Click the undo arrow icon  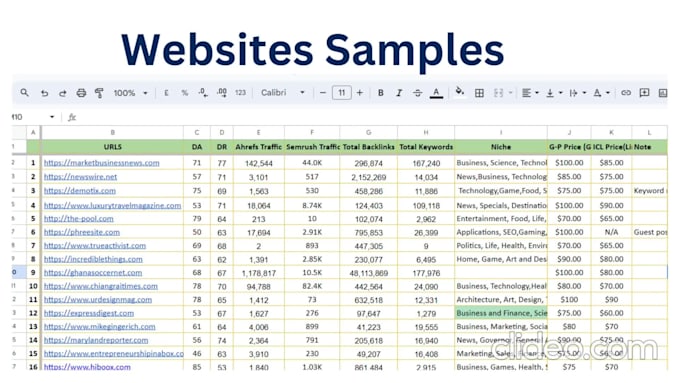click(x=44, y=93)
